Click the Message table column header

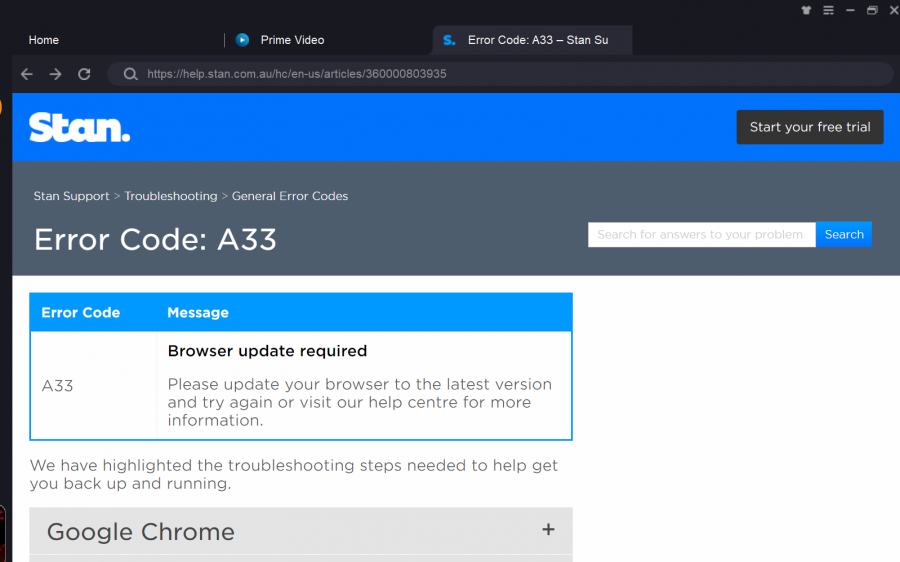(198, 312)
